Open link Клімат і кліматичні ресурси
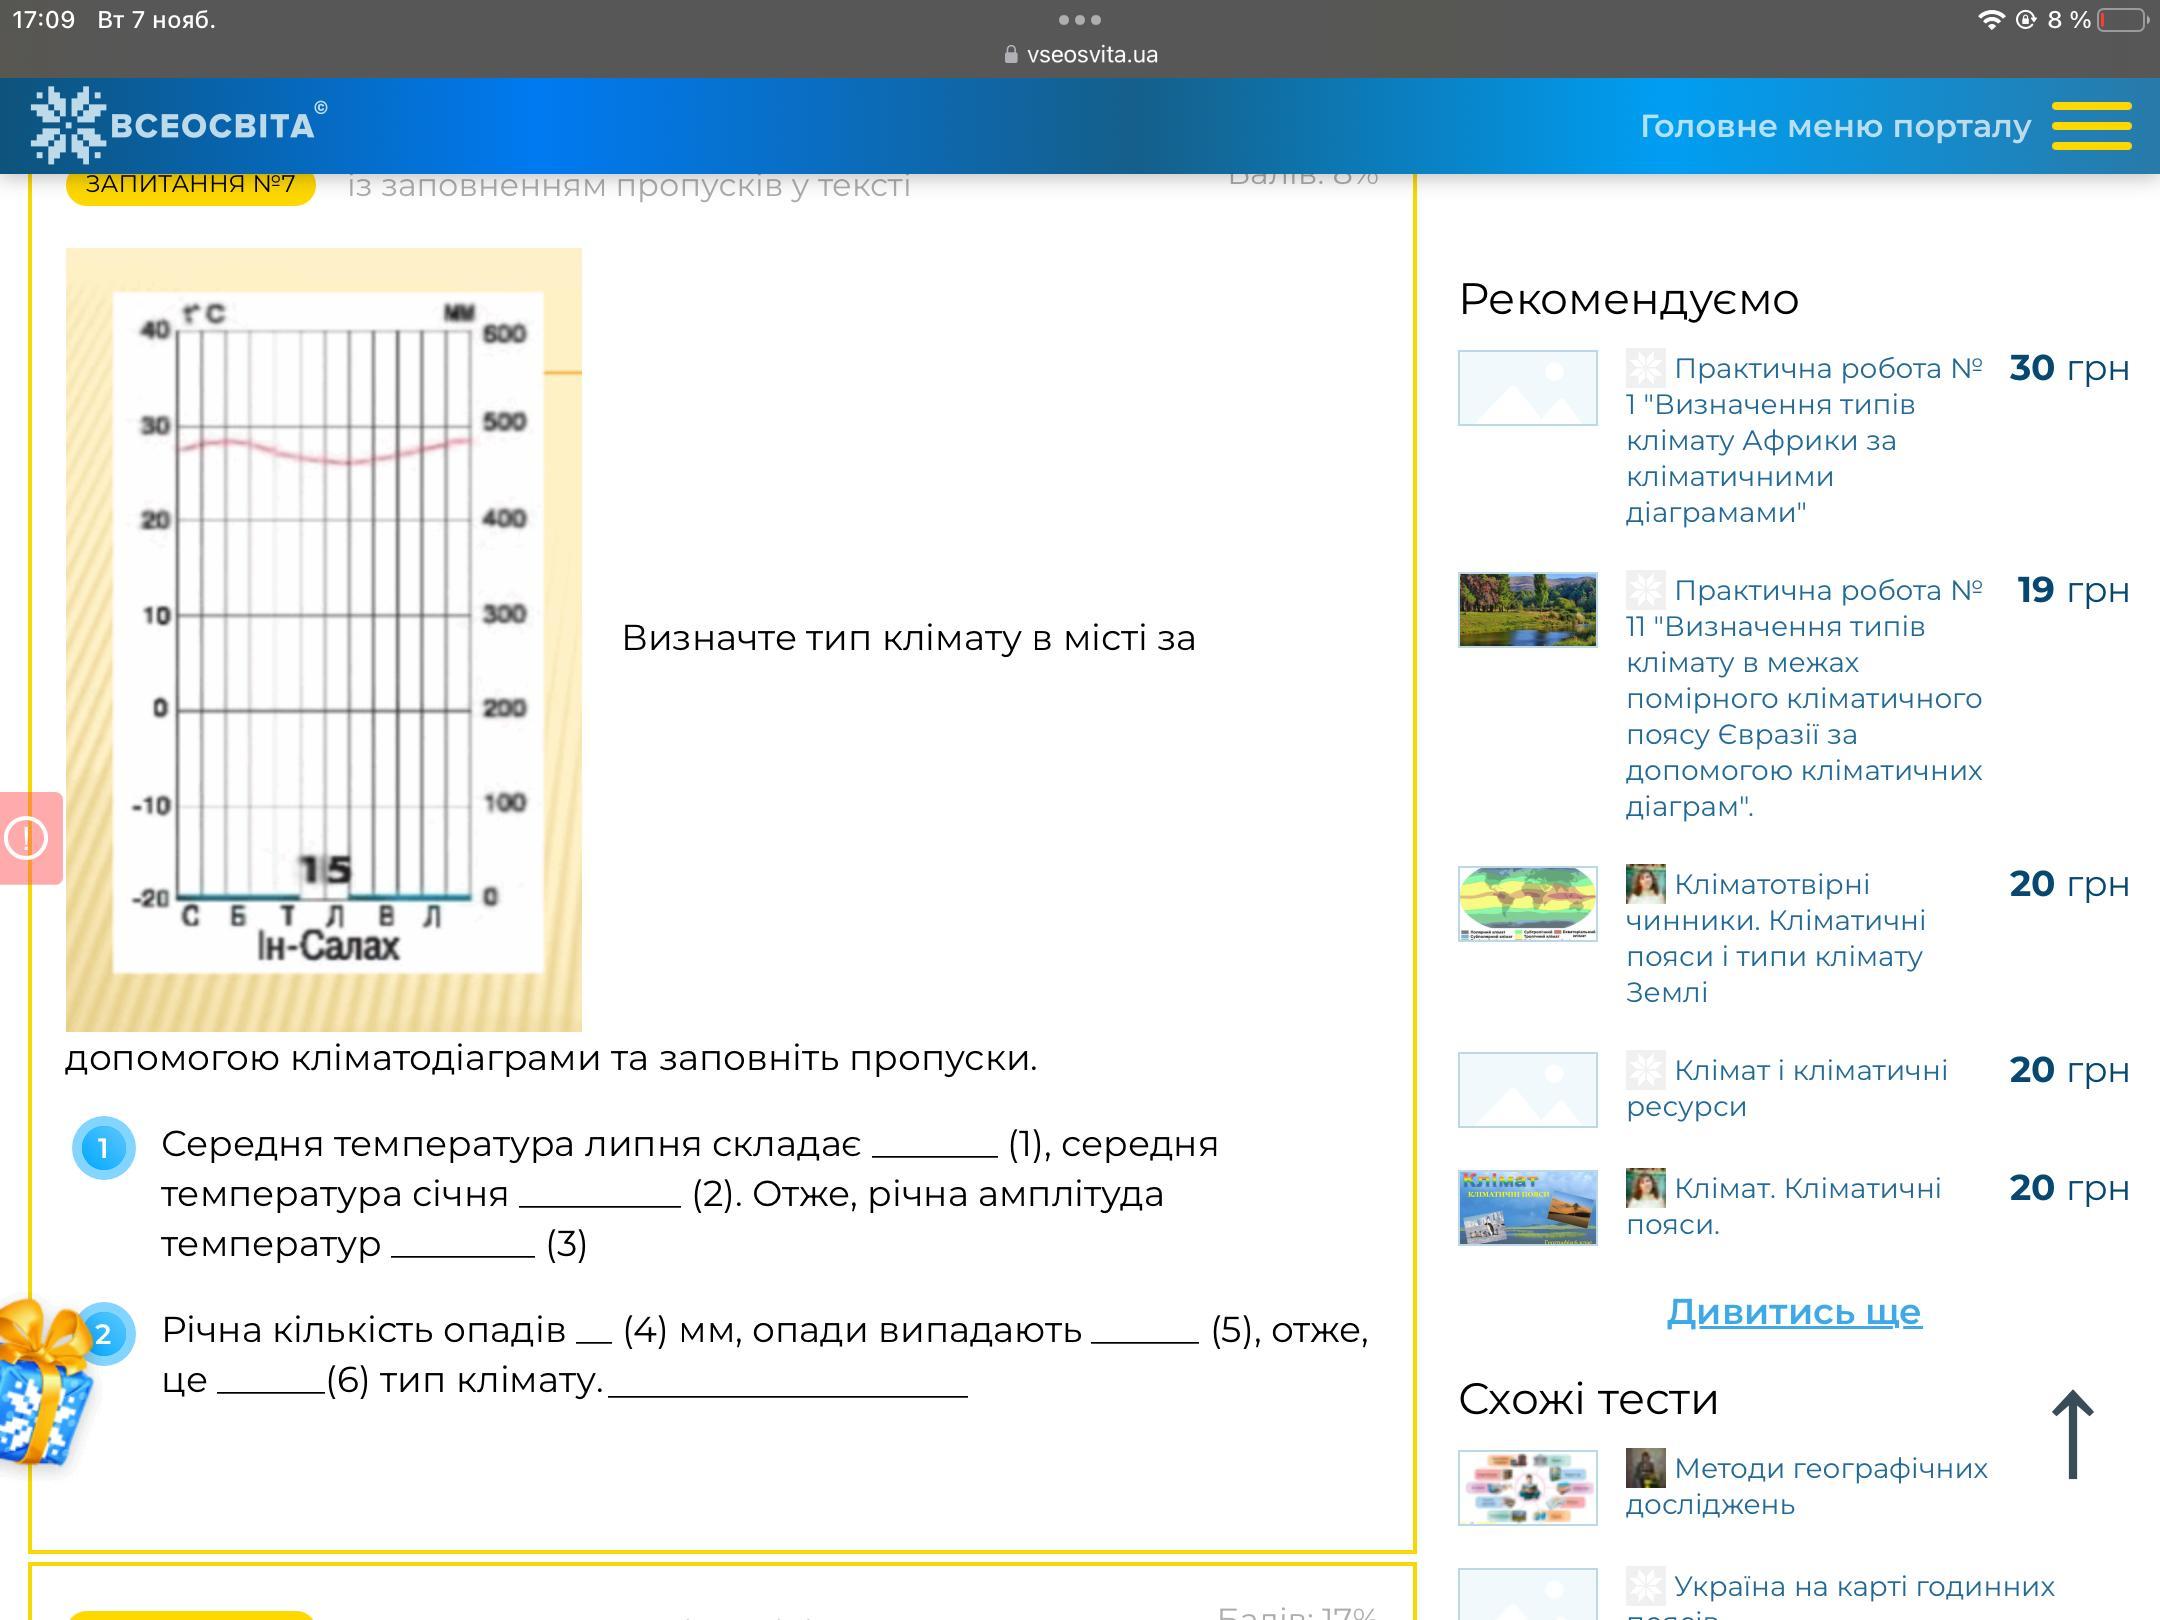 (x=1787, y=1088)
